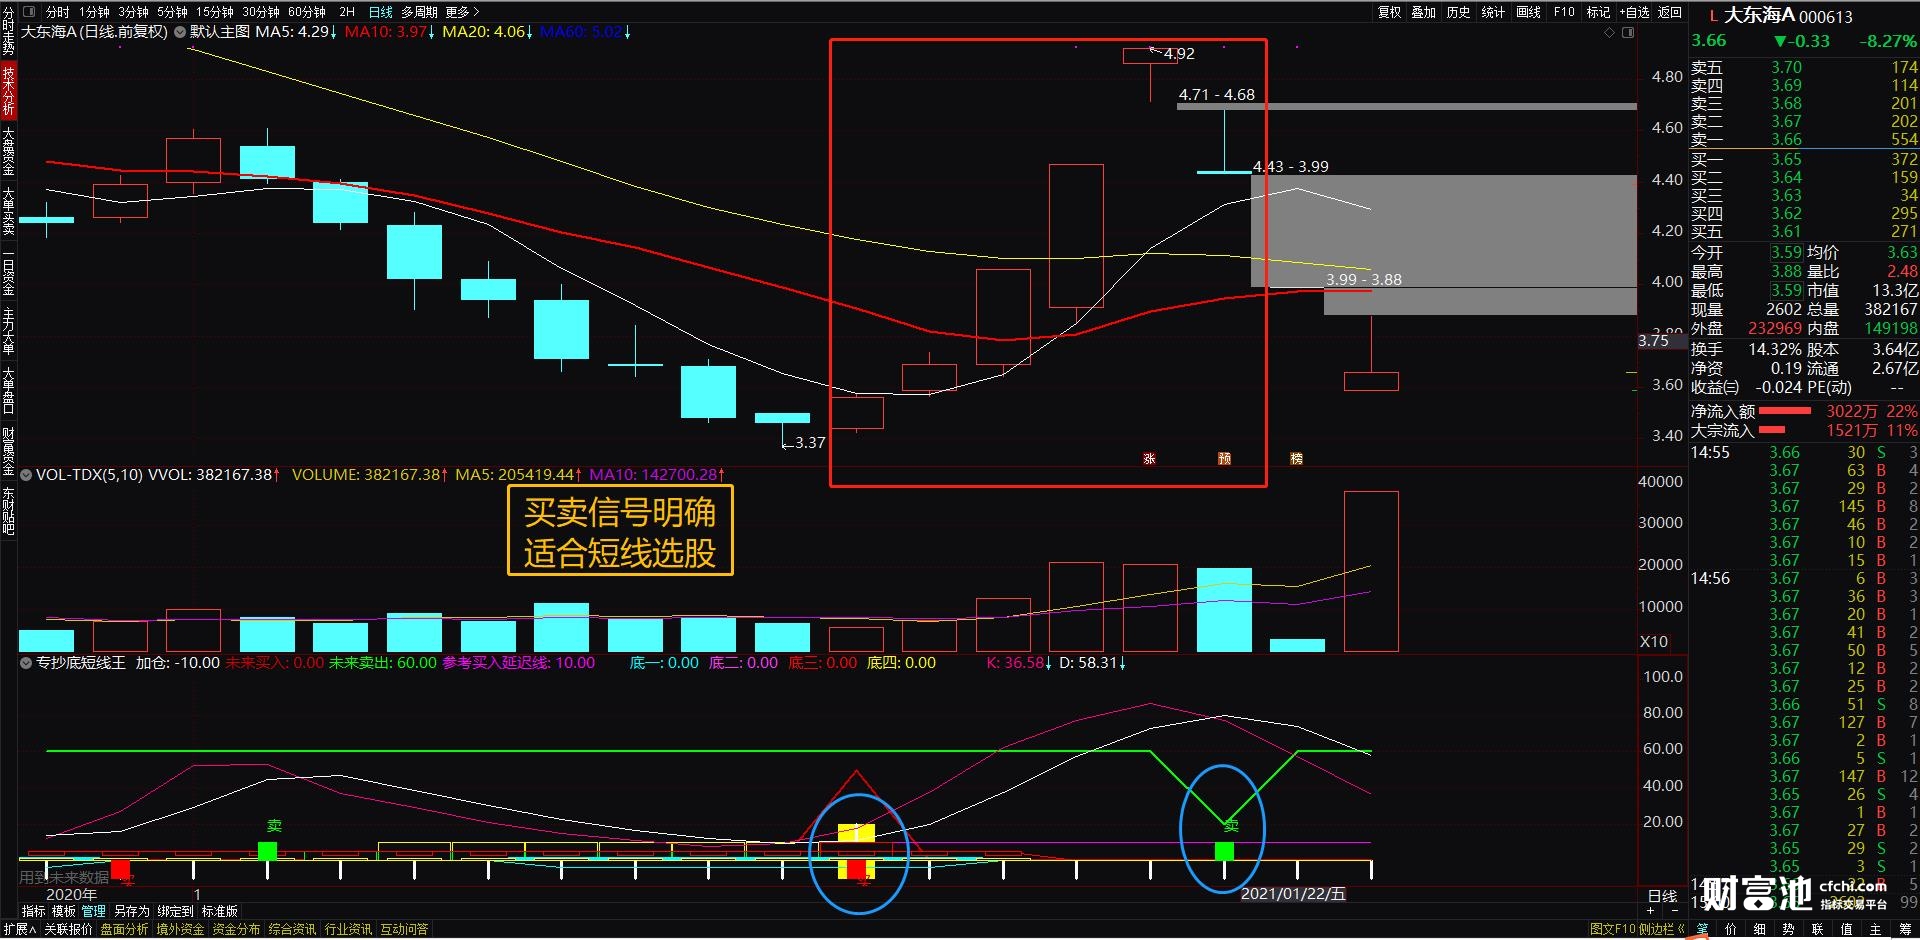Open the 默认主图 indicator dropdown circle
The image size is (1920, 940).
[x=180, y=32]
